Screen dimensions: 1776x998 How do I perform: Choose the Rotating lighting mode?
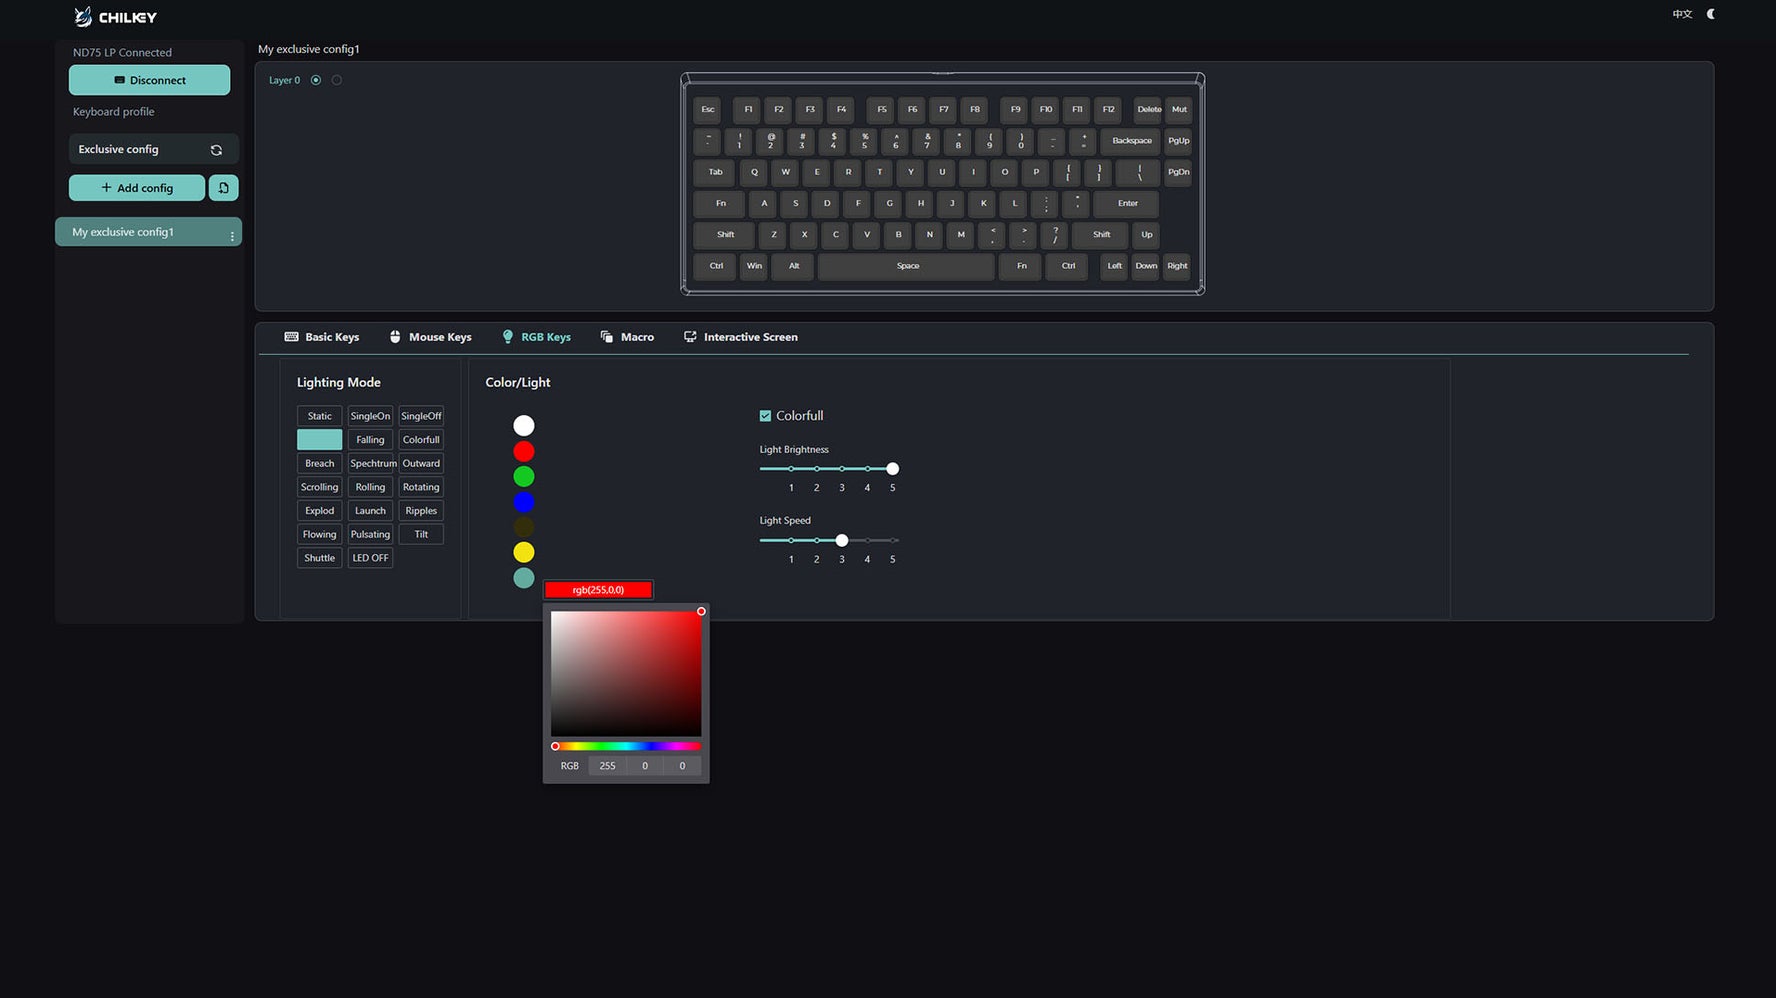pyautogui.click(x=421, y=487)
